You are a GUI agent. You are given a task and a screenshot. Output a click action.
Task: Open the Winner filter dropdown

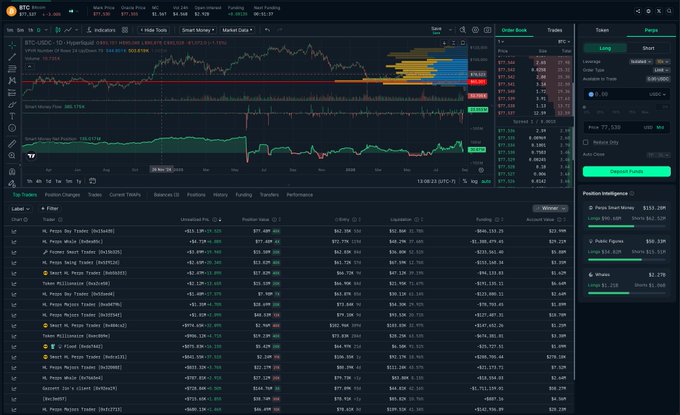pyautogui.click(x=550, y=209)
